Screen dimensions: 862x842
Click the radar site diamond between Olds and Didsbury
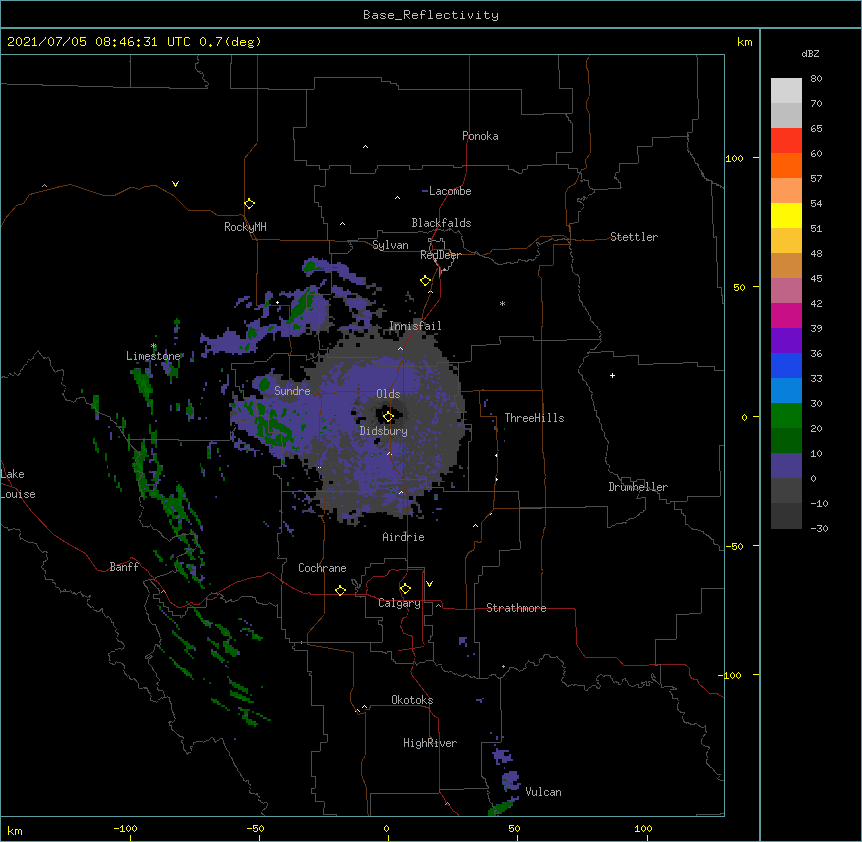(388, 416)
